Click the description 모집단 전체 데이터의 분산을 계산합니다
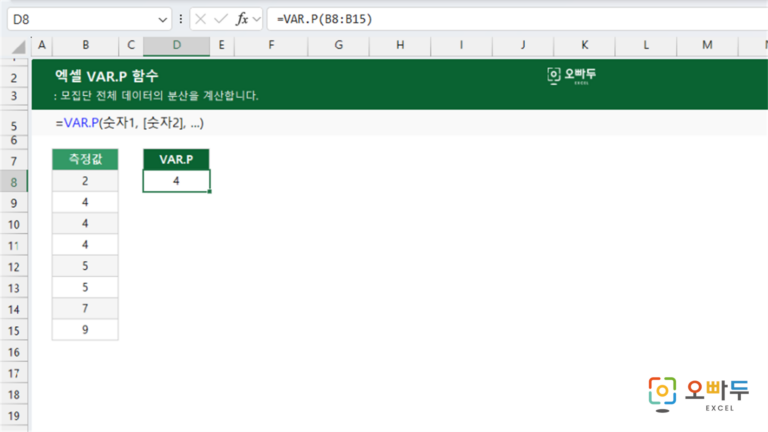This screenshot has width=768, height=432. coord(156,96)
